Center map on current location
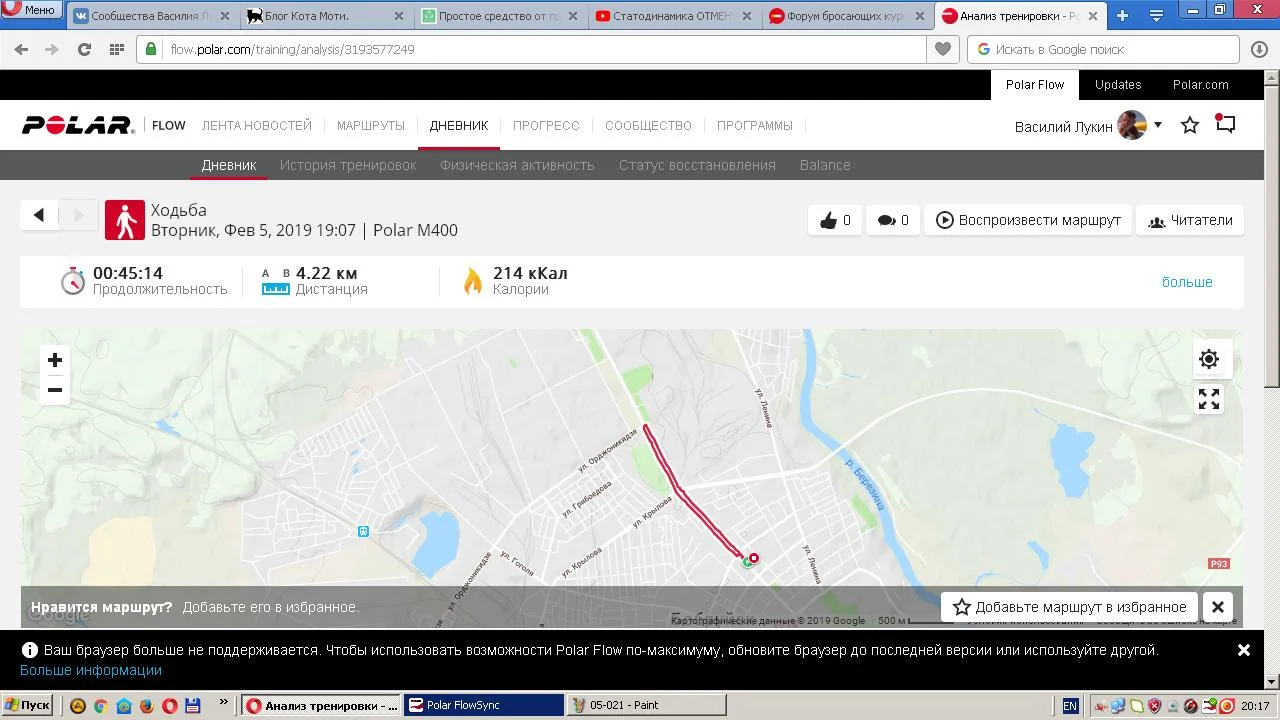The height and width of the screenshot is (720, 1280). tap(1209, 359)
